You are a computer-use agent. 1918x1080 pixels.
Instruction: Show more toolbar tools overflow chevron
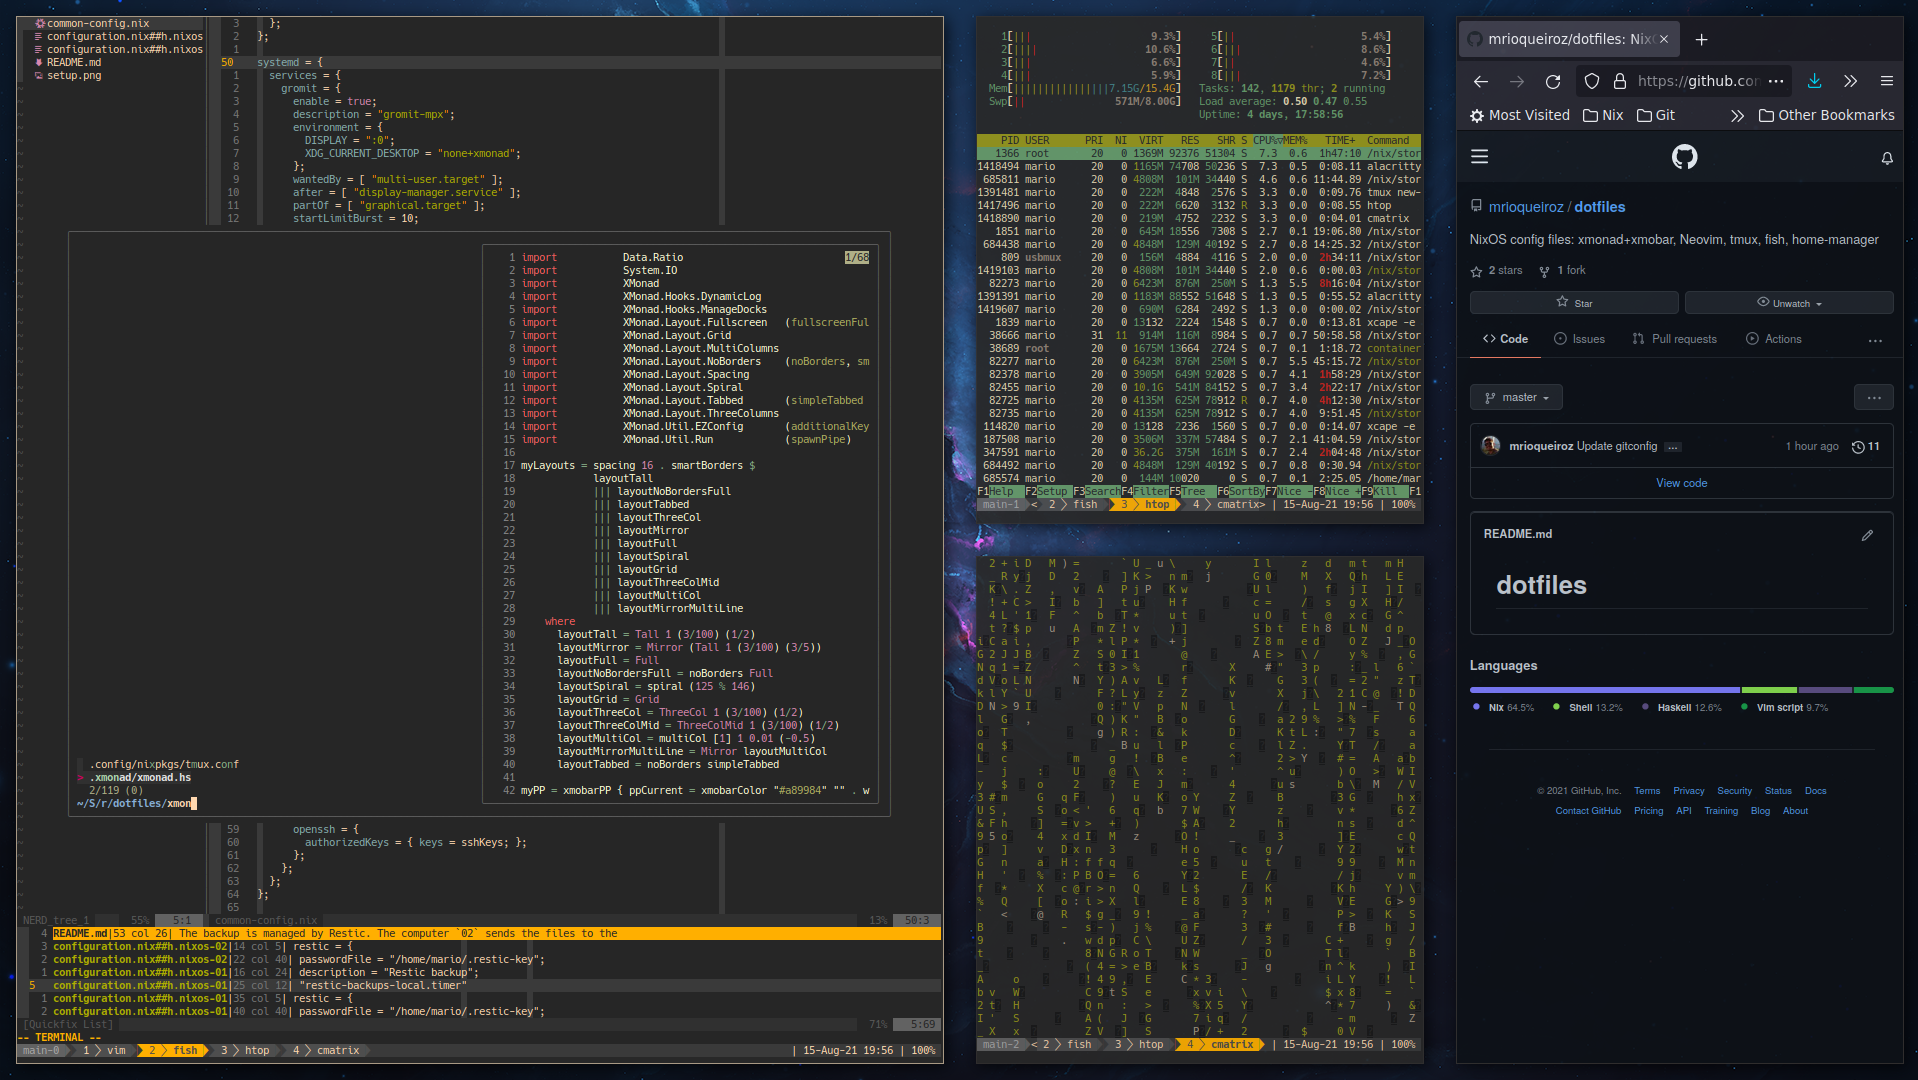1851,82
